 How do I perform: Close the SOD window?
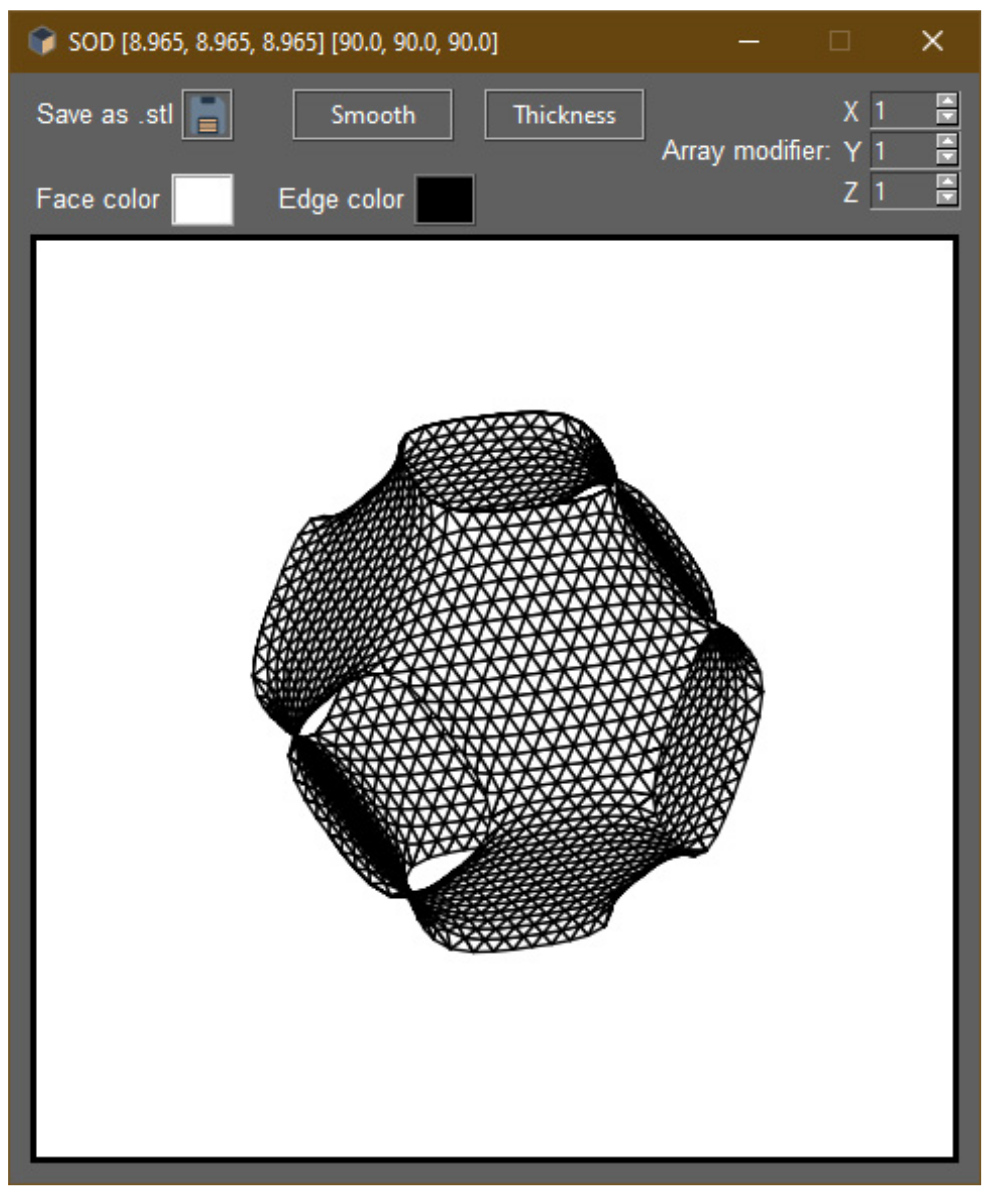(x=932, y=42)
